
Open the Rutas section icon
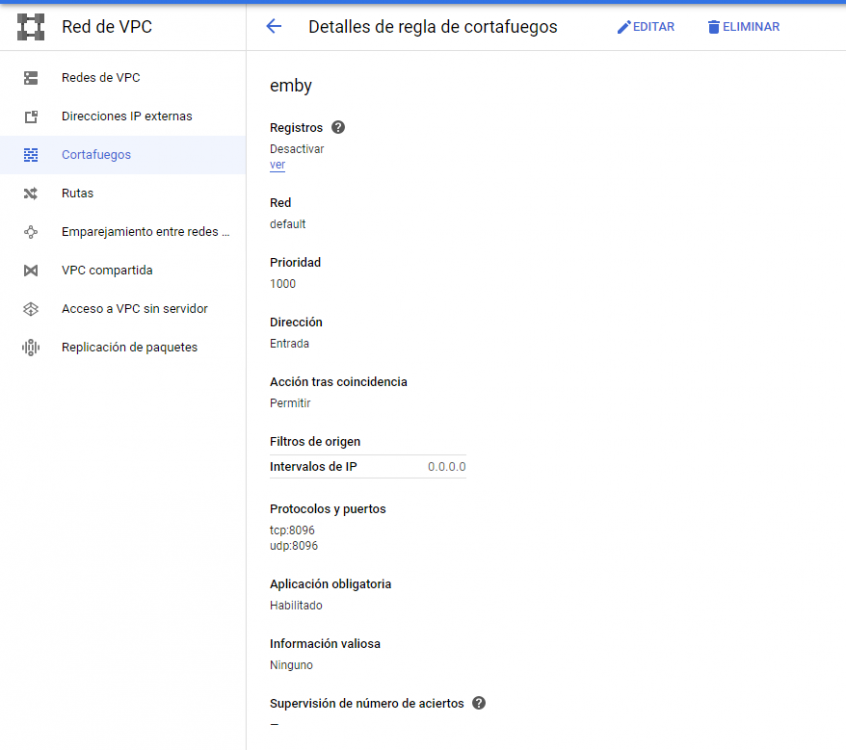coord(33,193)
